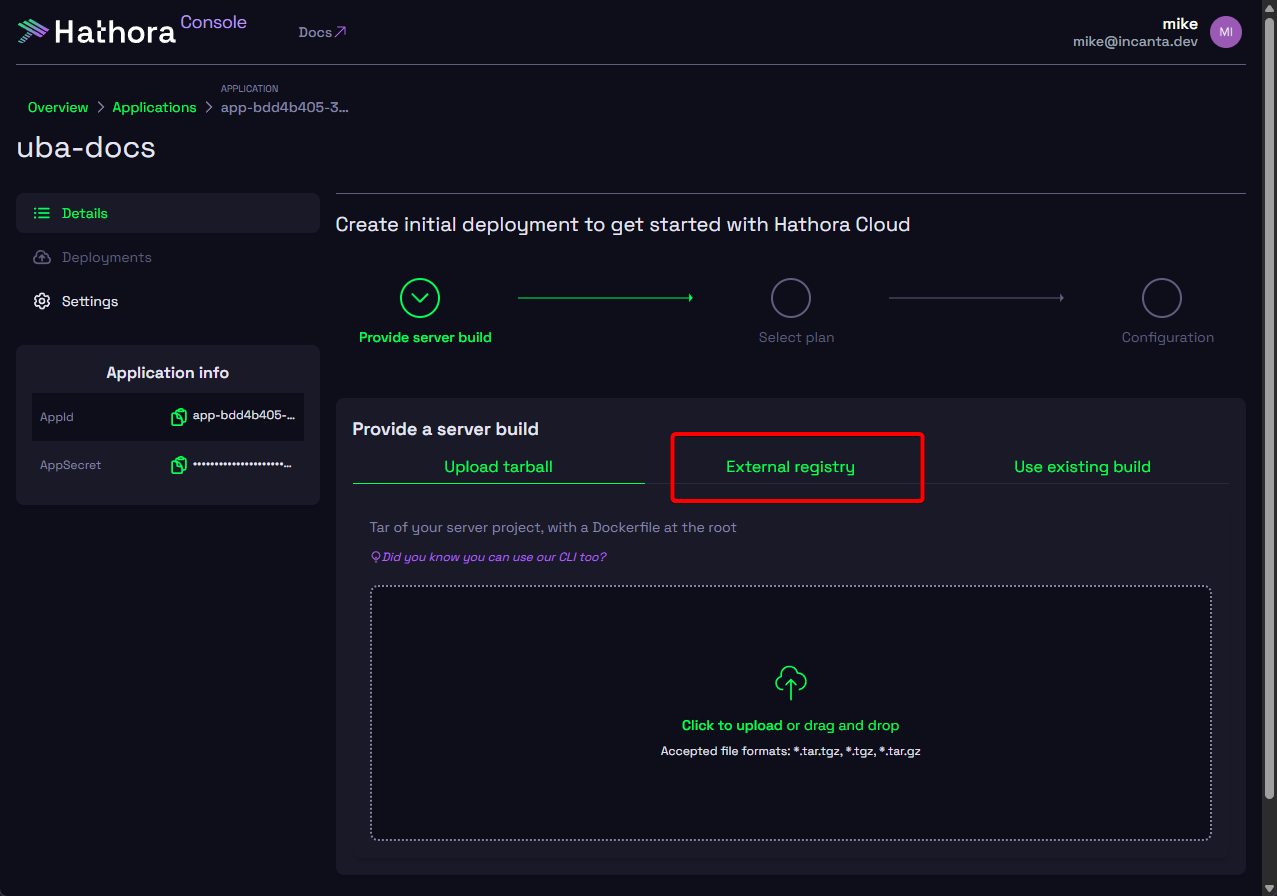1277x896 pixels.
Task: Open Settings in the sidebar
Action: coord(168,301)
